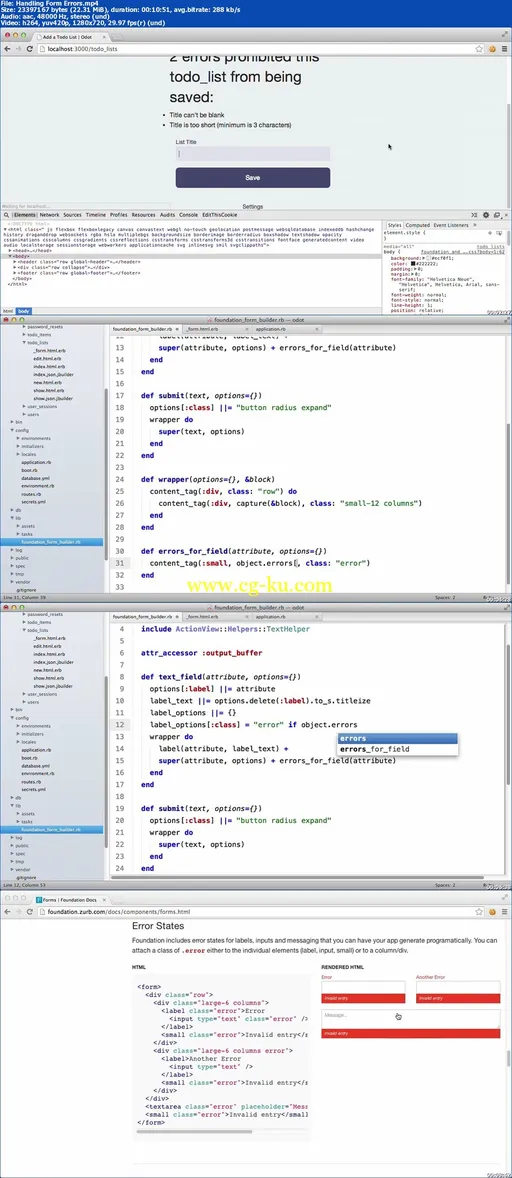Click the address bar showing localhost:3000/todo_lists
This screenshot has height=1178, width=512.
pos(255,49)
